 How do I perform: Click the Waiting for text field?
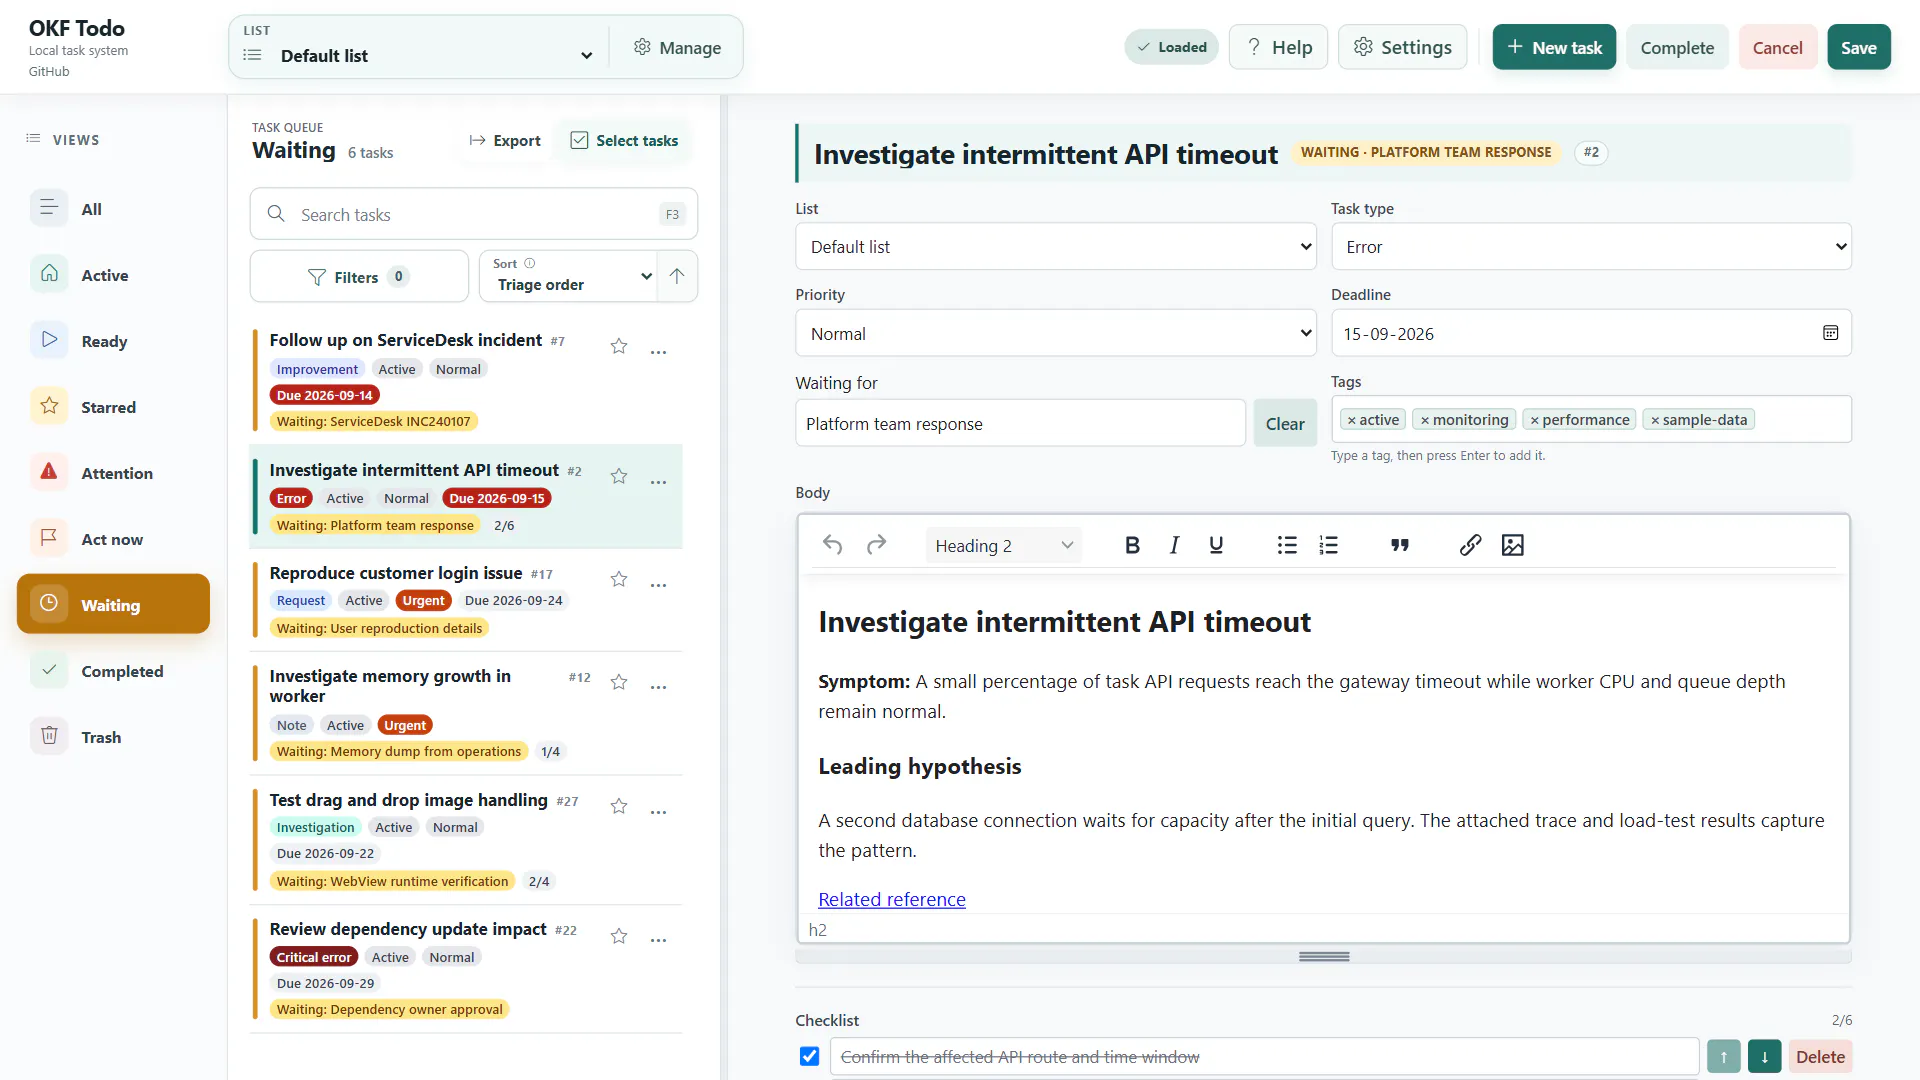1020,423
